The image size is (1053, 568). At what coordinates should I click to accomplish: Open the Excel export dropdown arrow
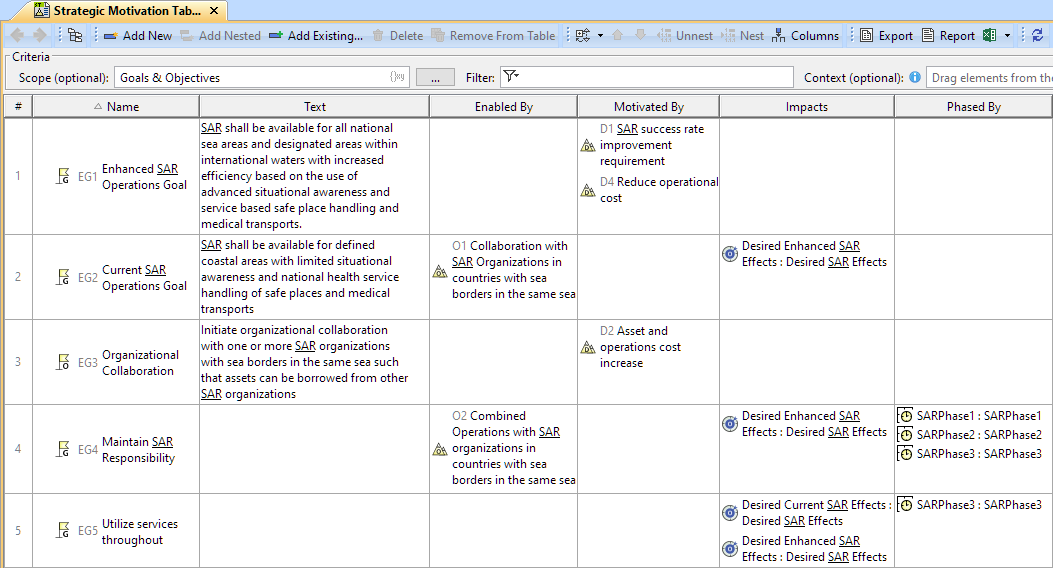tap(1007, 35)
